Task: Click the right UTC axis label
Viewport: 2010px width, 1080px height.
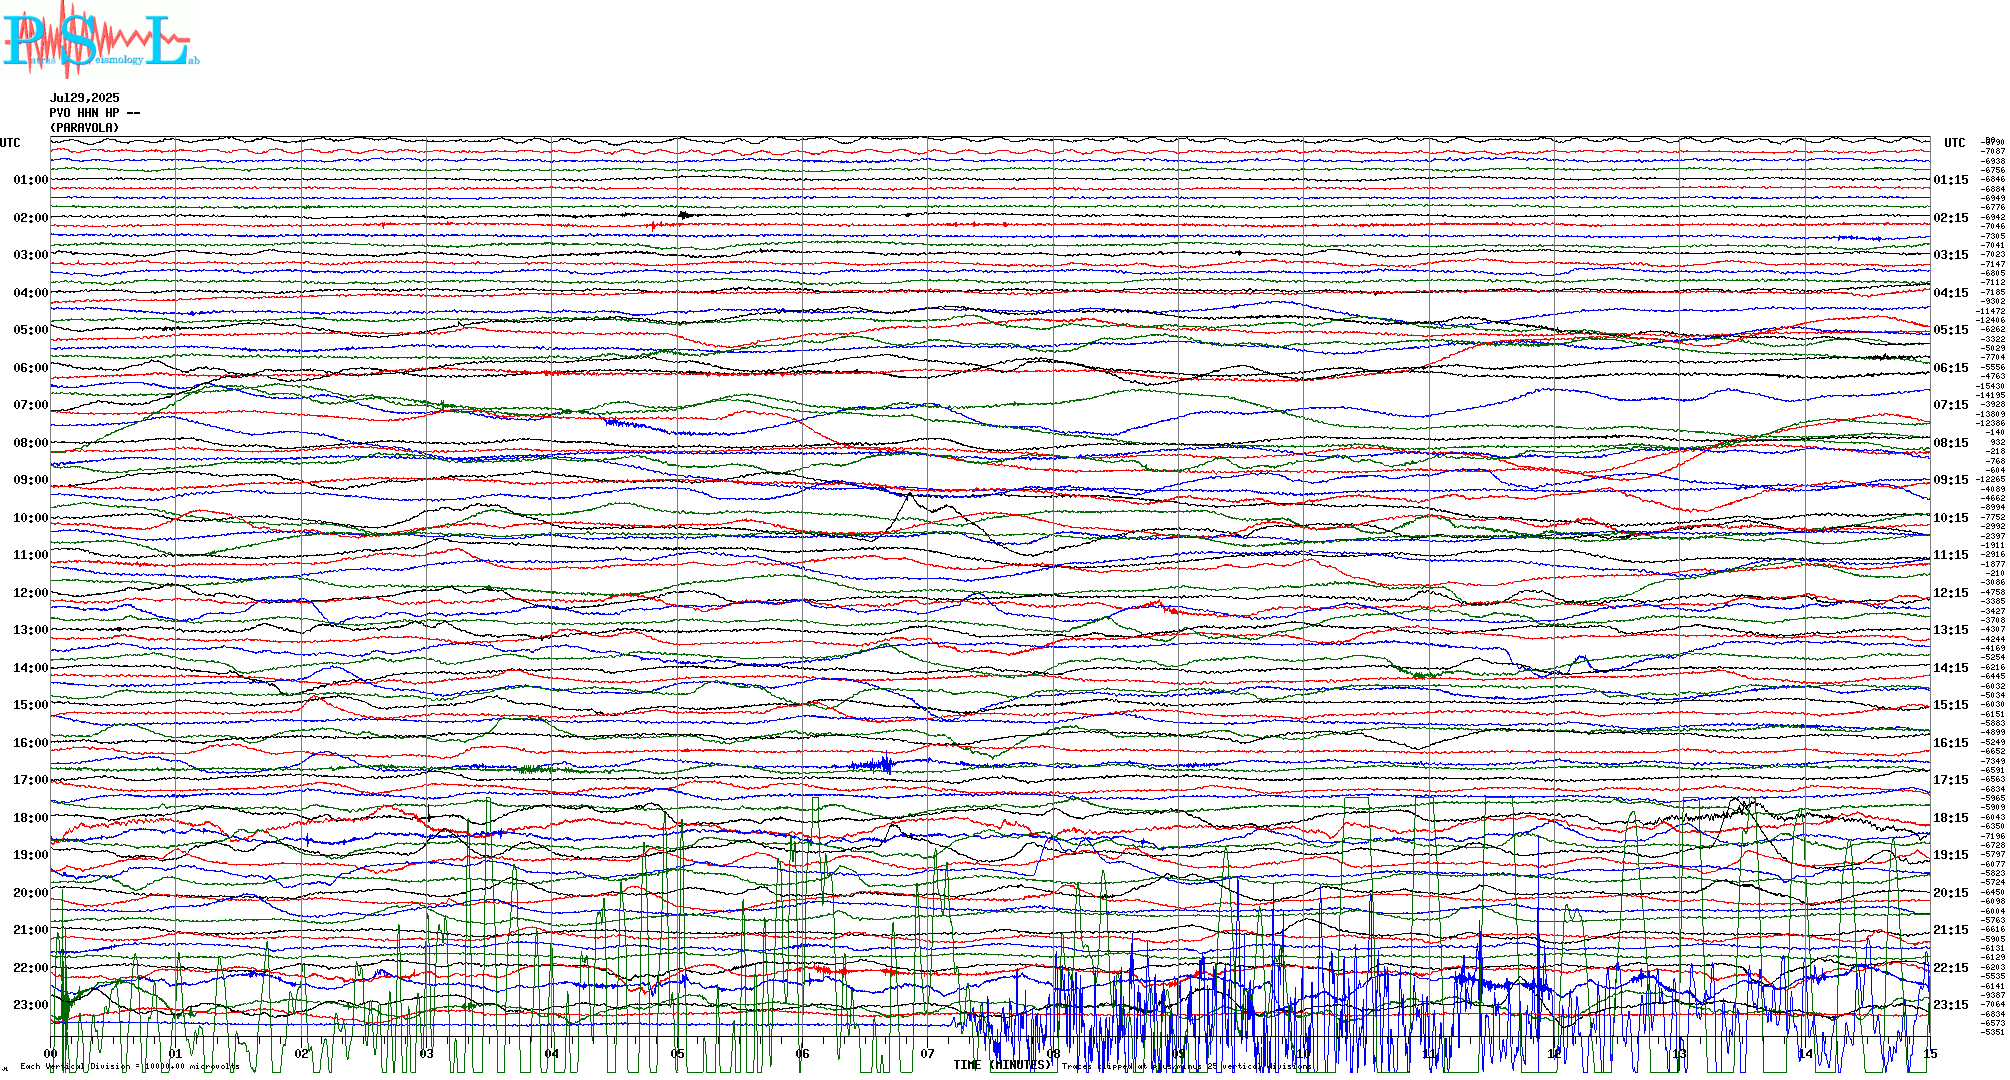Action: tap(1955, 143)
